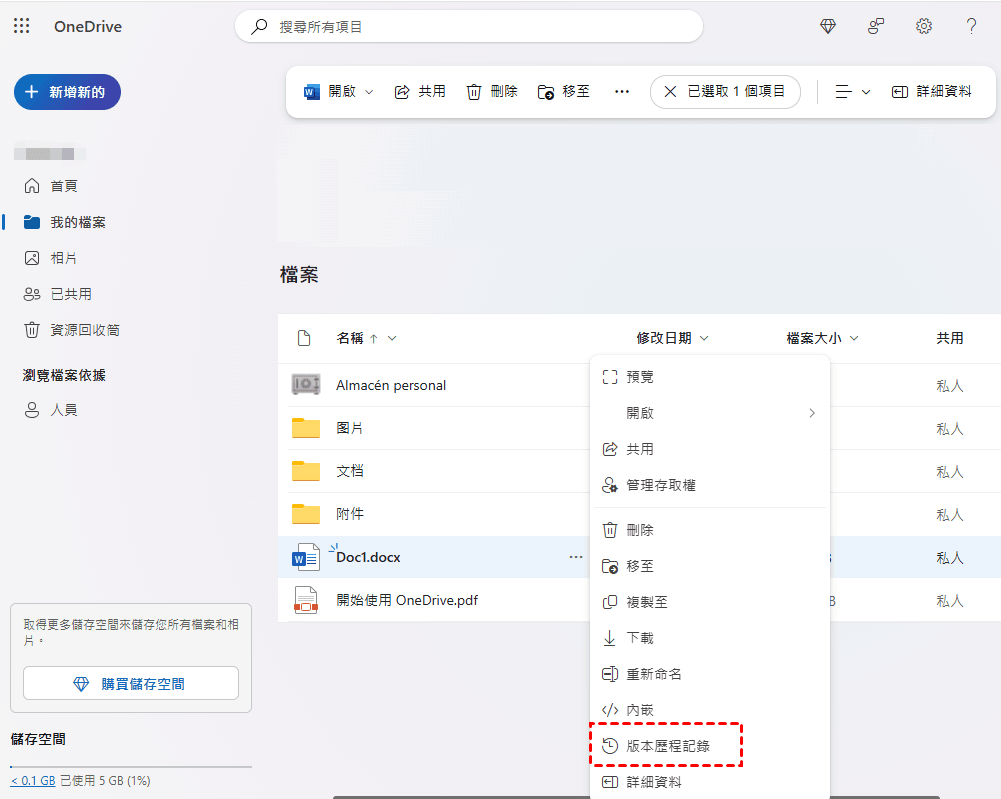
Task: Choose 下載 in the context menu
Action: (710, 638)
